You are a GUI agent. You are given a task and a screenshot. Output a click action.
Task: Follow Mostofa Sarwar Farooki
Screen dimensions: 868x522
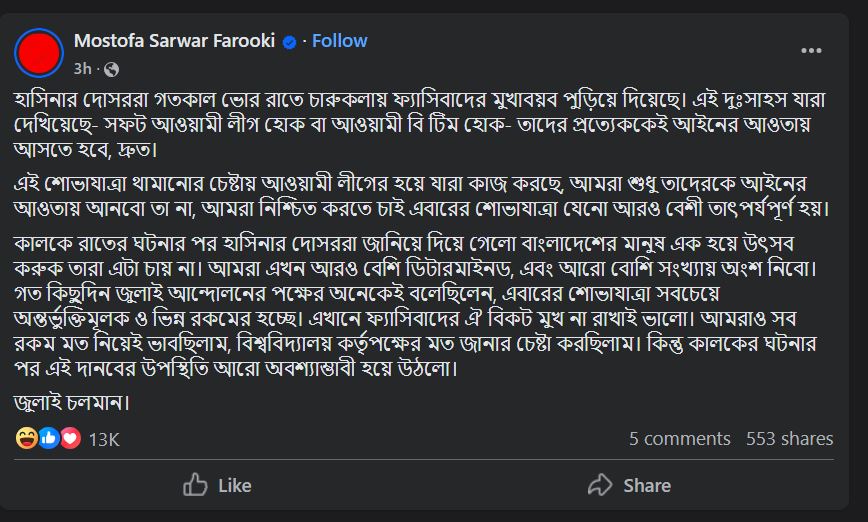339,41
